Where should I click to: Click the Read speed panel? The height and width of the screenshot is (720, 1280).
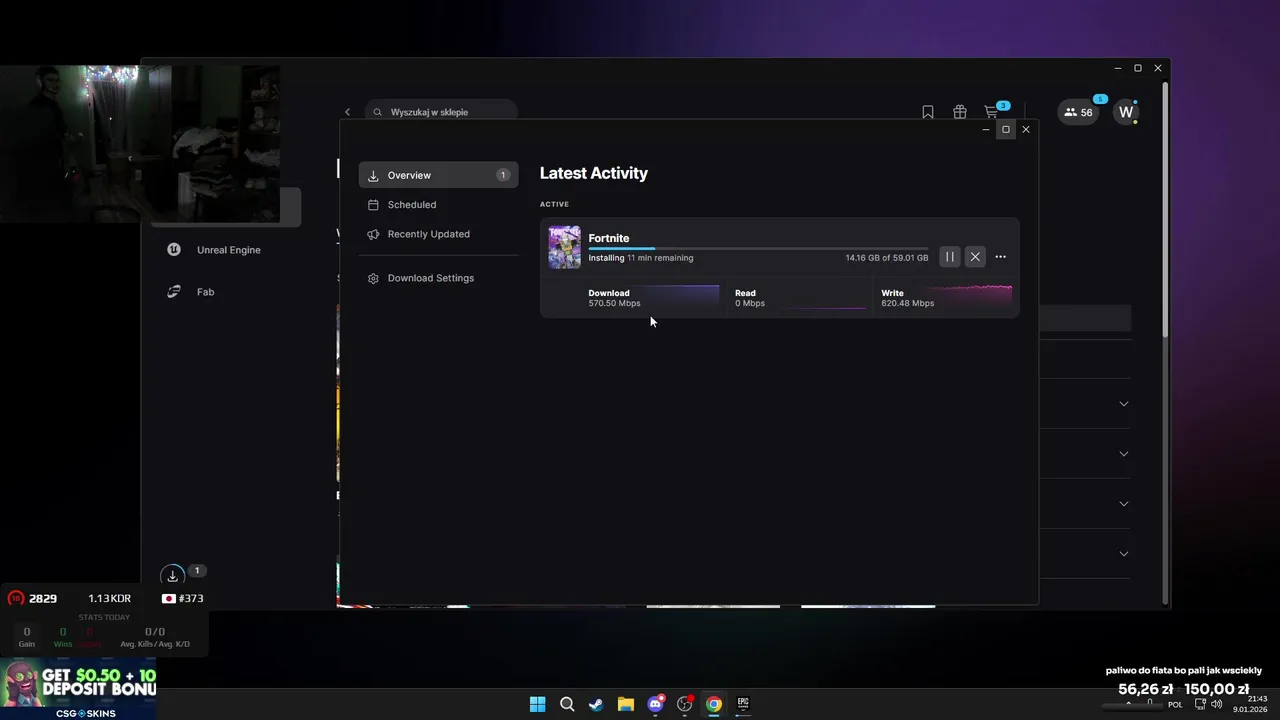(800, 298)
